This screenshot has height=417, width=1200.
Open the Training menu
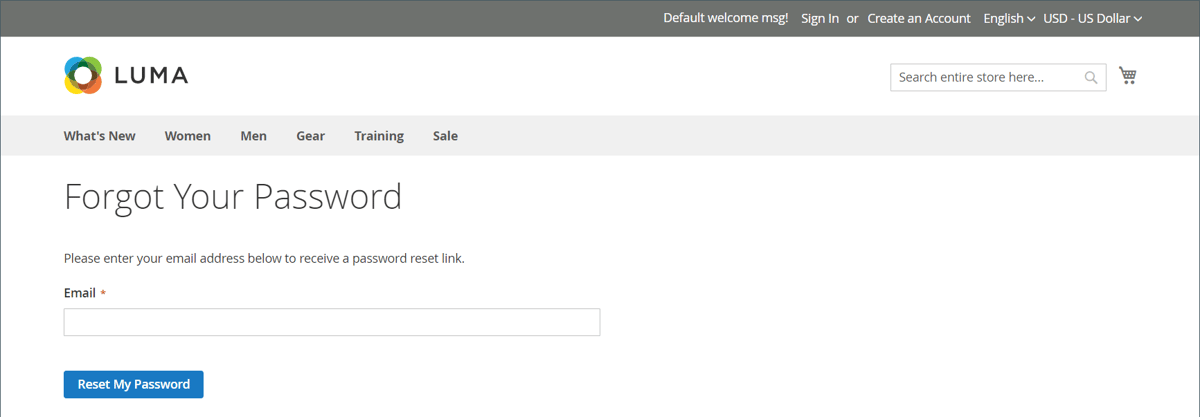pyautogui.click(x=379, y=136)
